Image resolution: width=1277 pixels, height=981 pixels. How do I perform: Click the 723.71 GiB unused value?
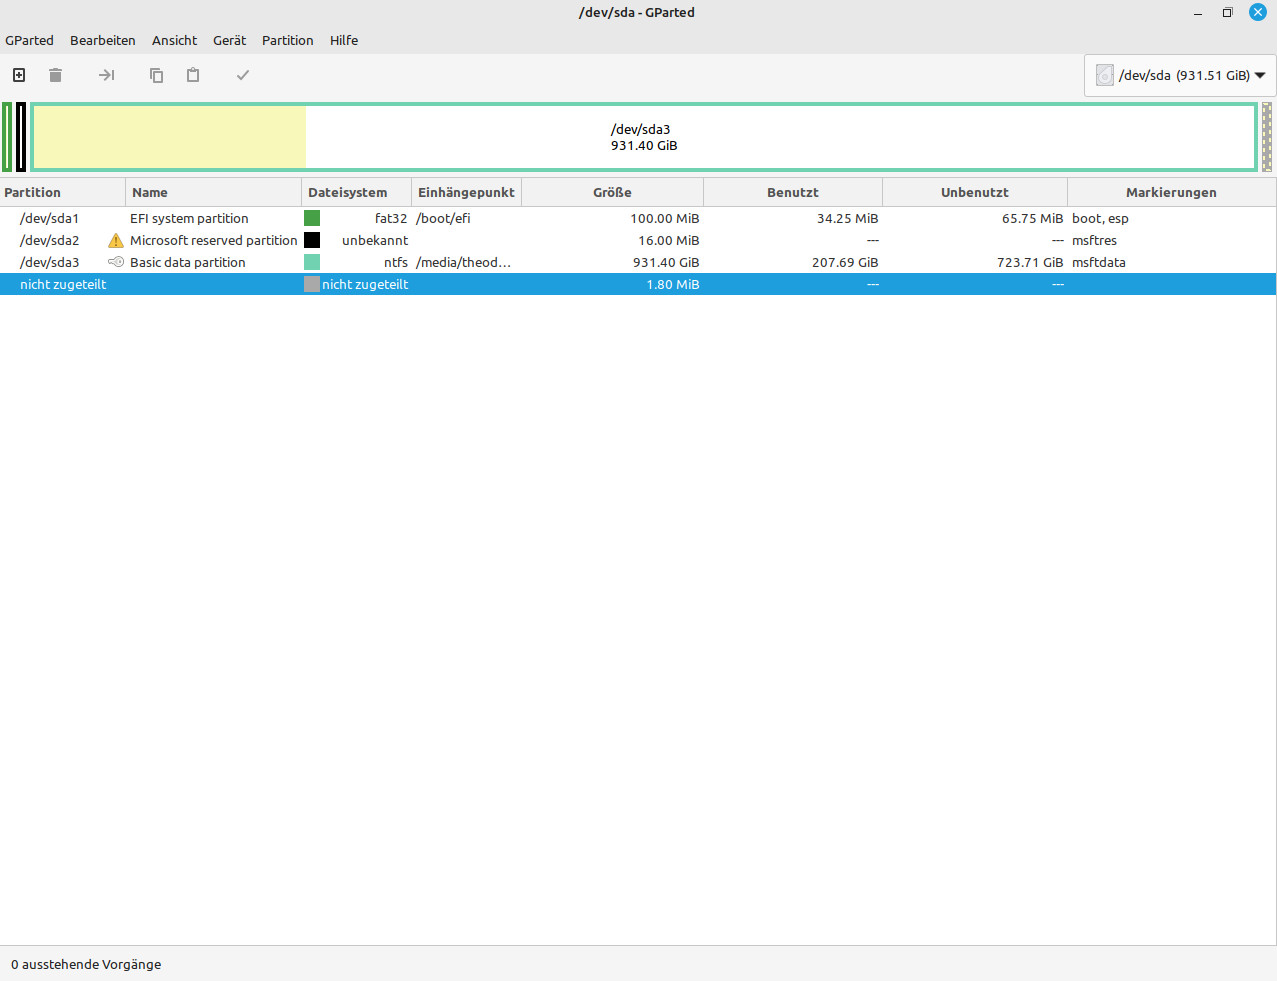point(1030,262)
